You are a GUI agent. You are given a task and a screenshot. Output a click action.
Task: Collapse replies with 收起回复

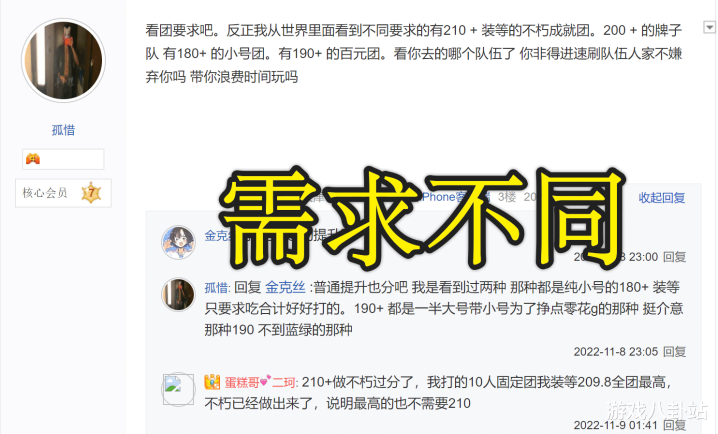tap(662, 198)
